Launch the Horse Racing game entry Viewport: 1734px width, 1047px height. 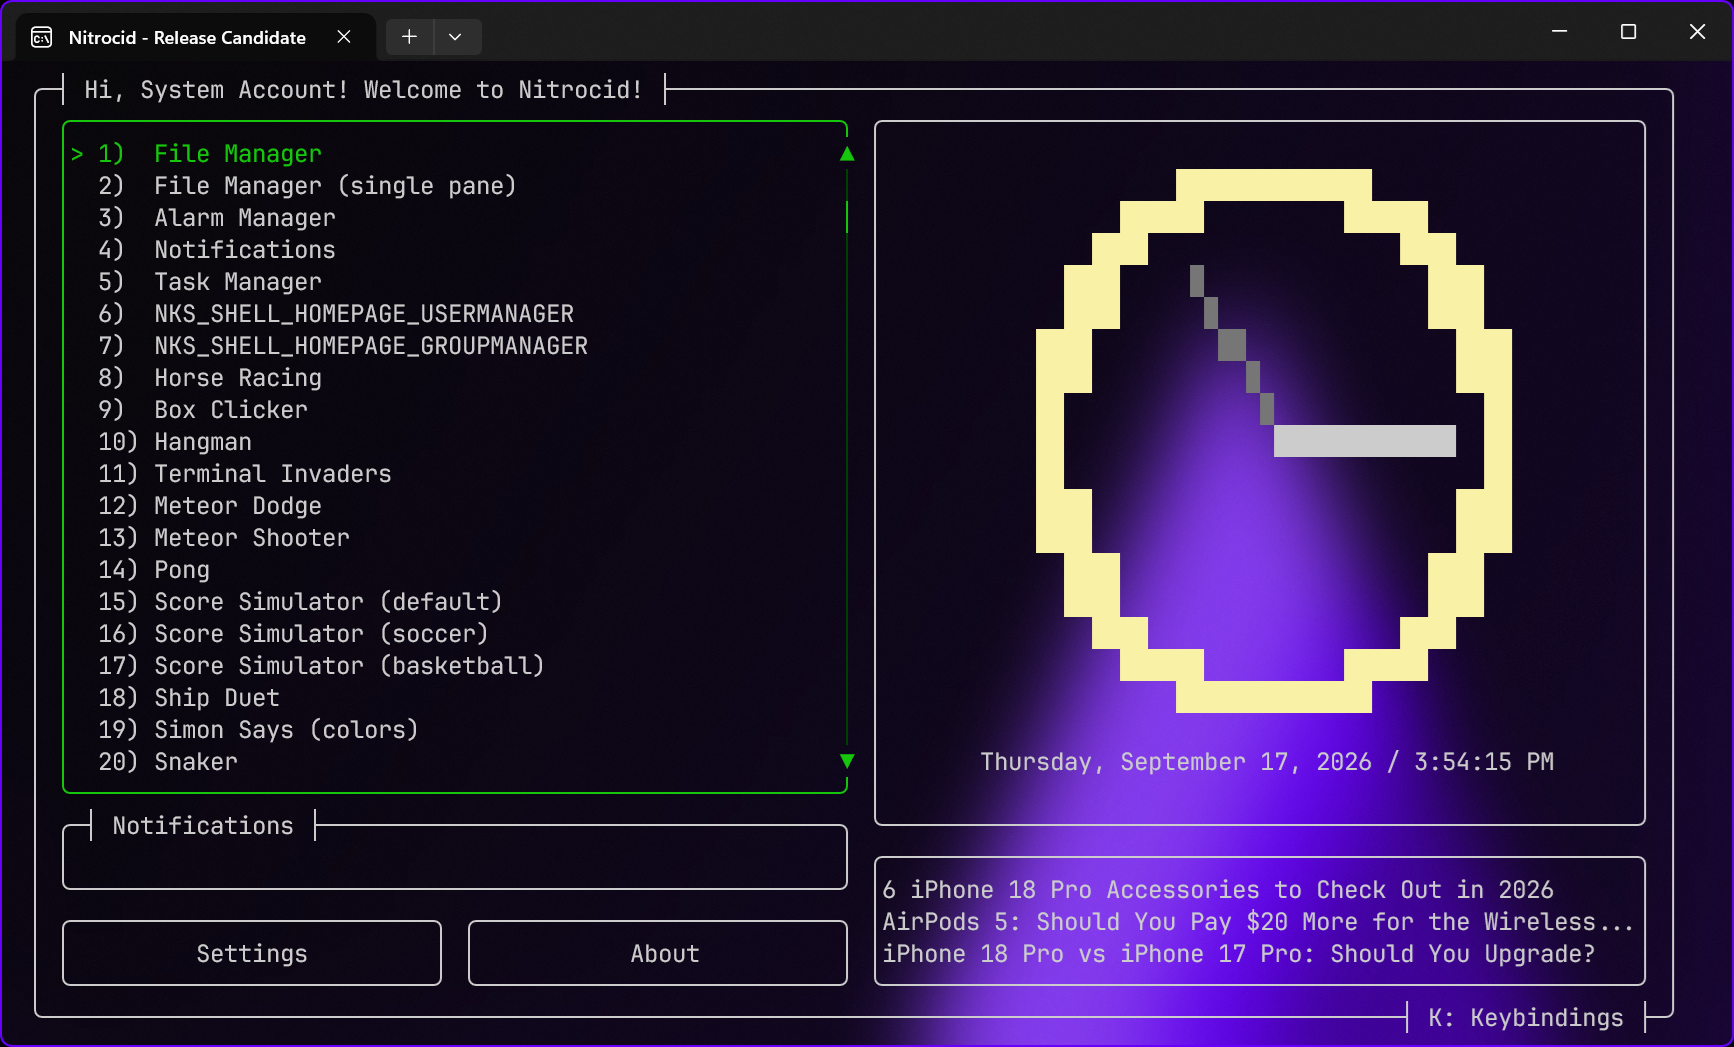(238, 378)
